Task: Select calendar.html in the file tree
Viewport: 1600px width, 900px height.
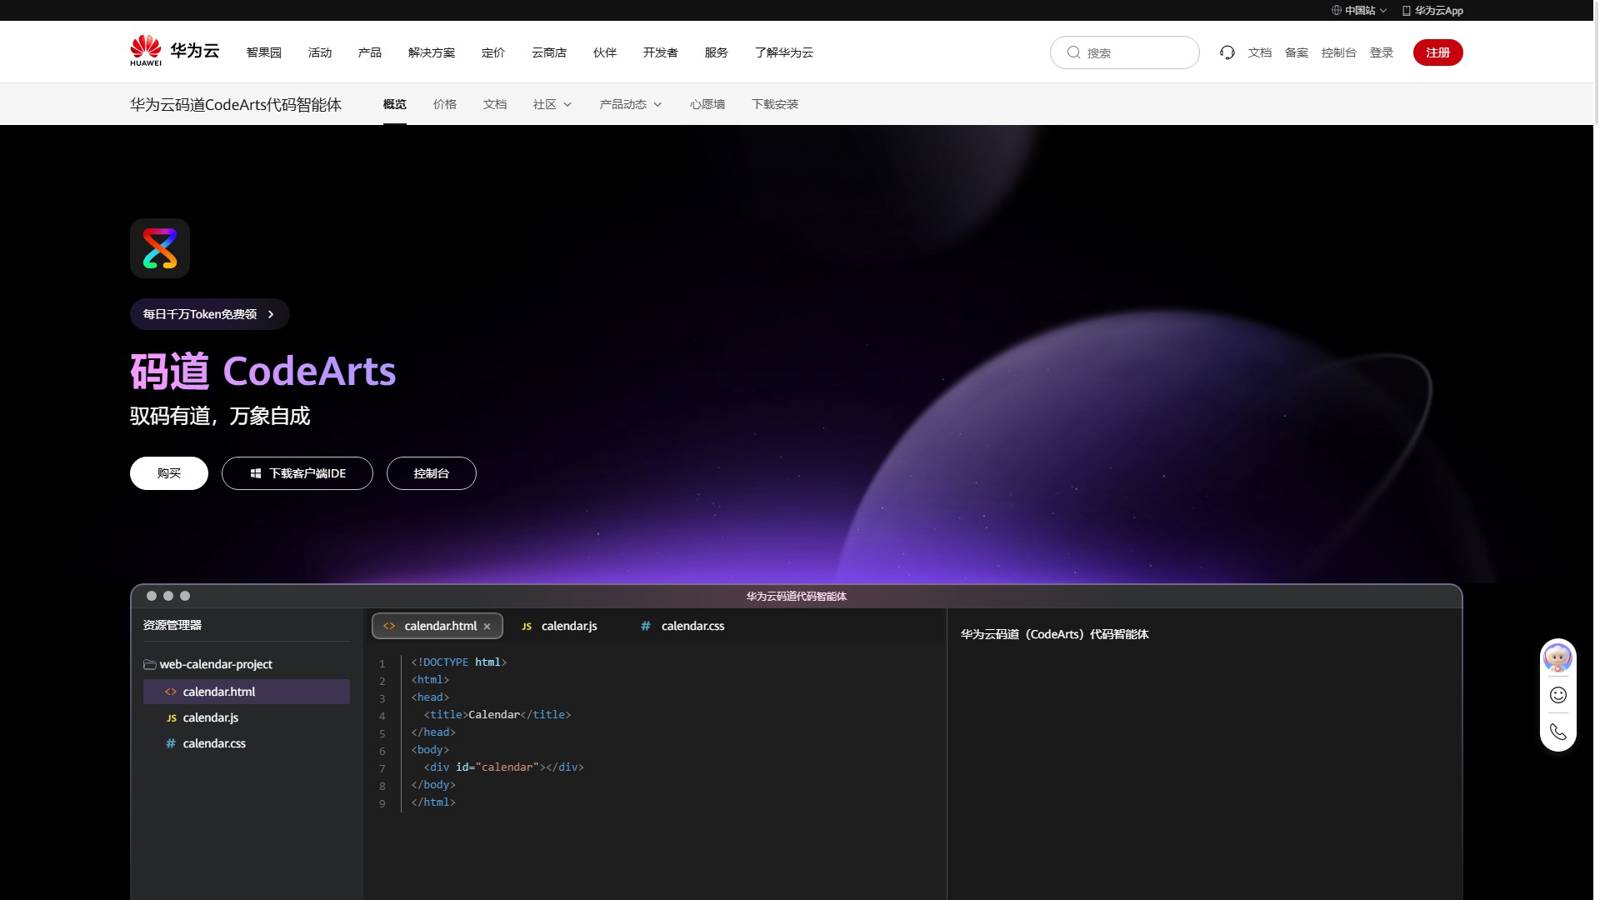Action: 246,691
